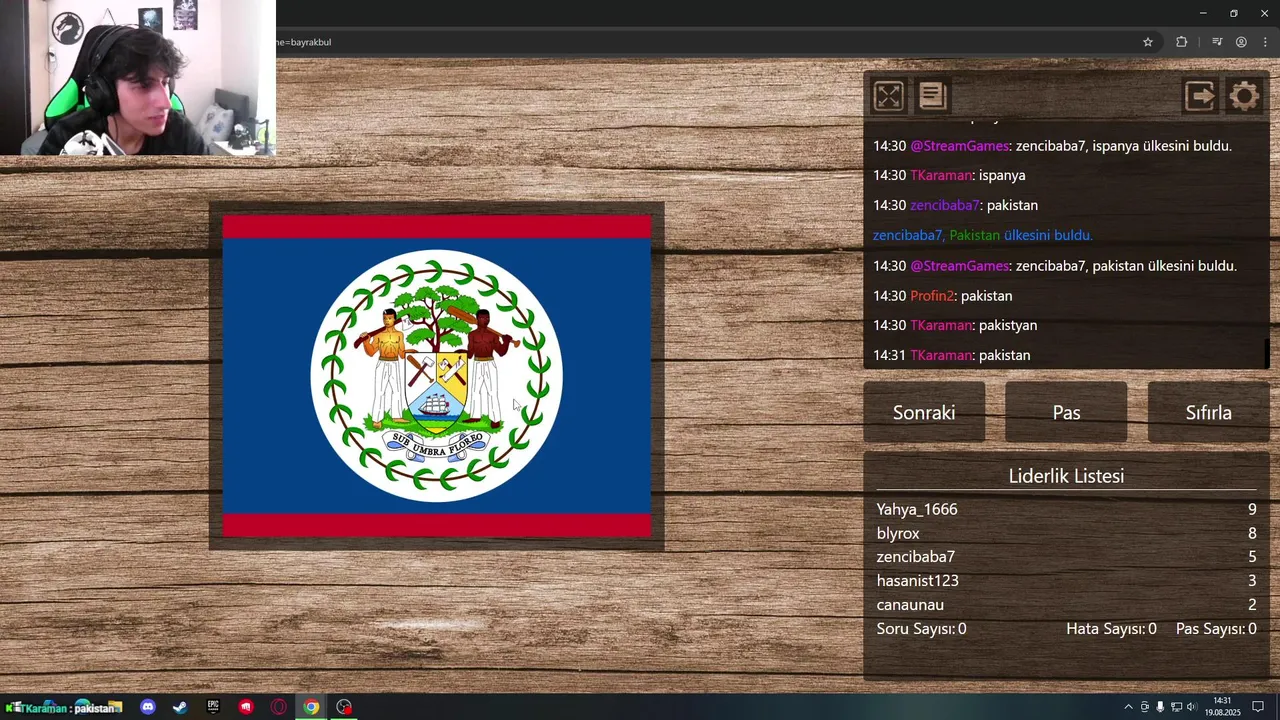1280x720 pixels.
Task: Open Chrome extensions puzzle icon
Action: [x=1182, y=42]
